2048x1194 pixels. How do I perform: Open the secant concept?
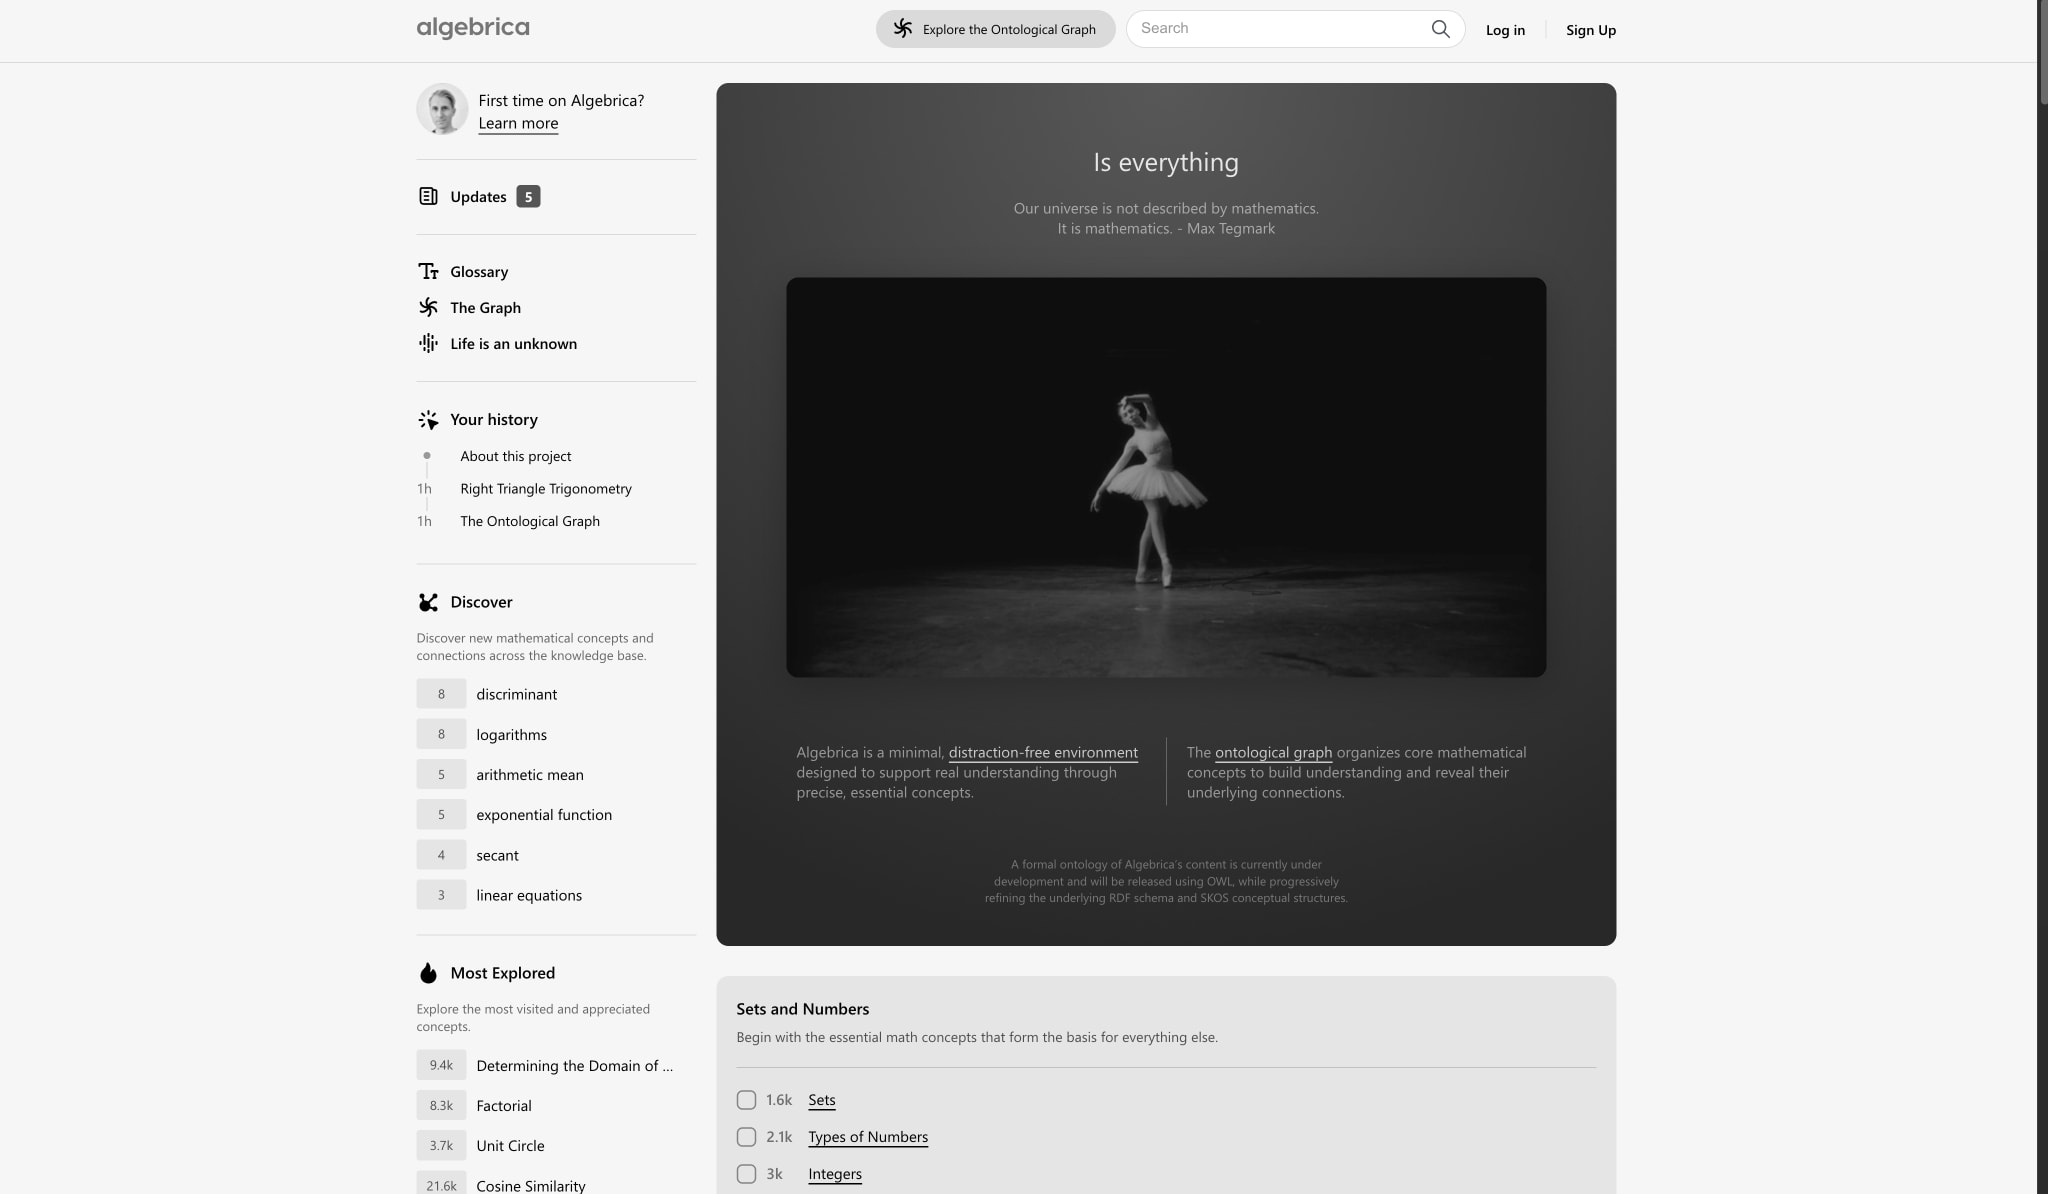[497, 855]
